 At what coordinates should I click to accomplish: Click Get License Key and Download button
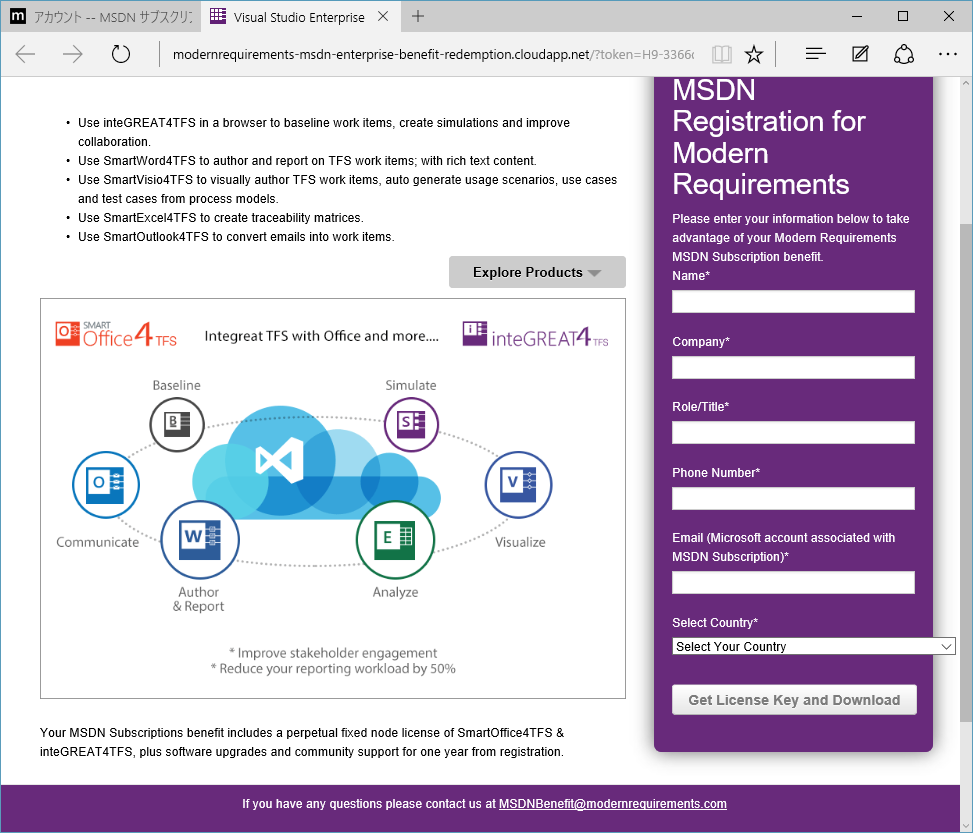[x=794, y=700]
